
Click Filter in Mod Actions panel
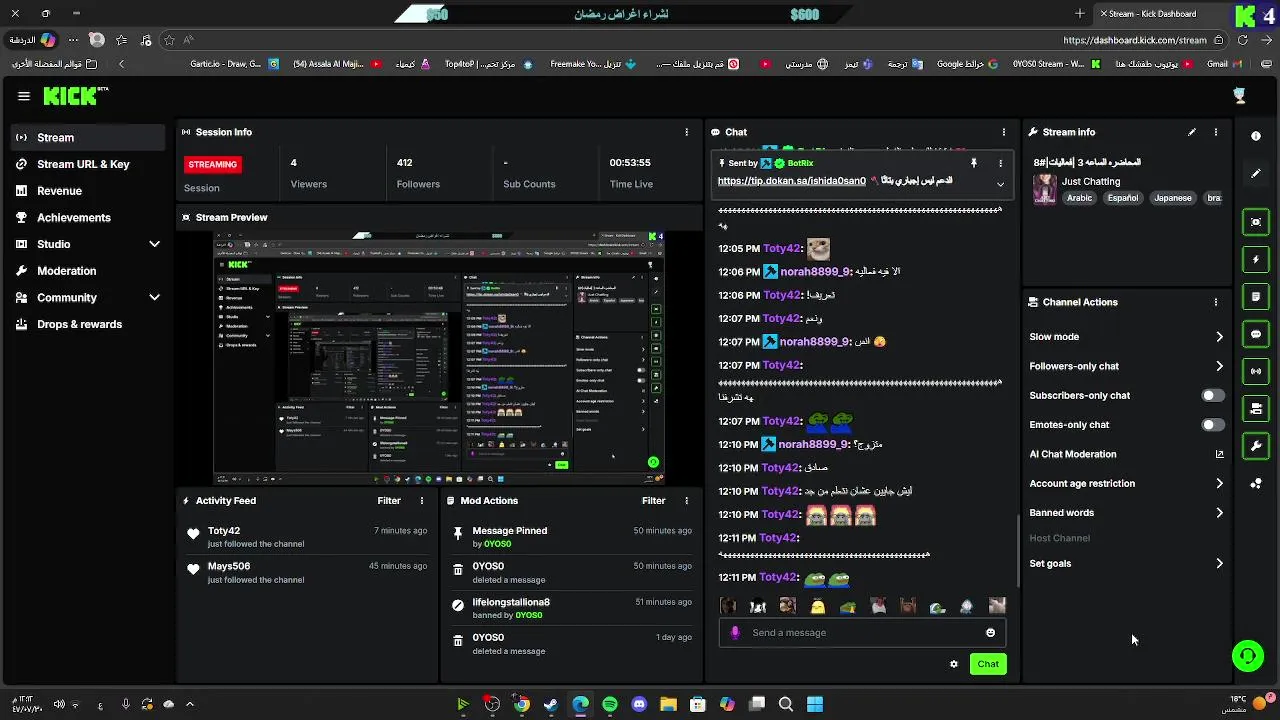[x=653, y=501]
